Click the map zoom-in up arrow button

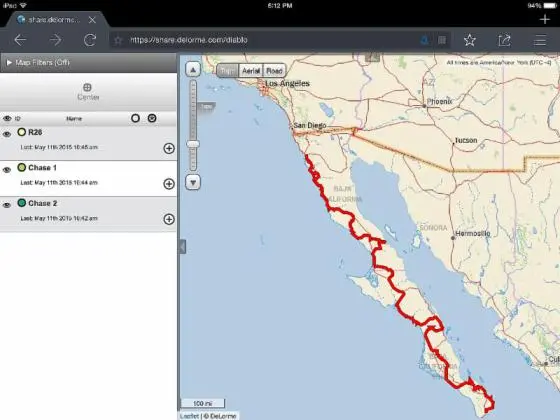point(193,69)
